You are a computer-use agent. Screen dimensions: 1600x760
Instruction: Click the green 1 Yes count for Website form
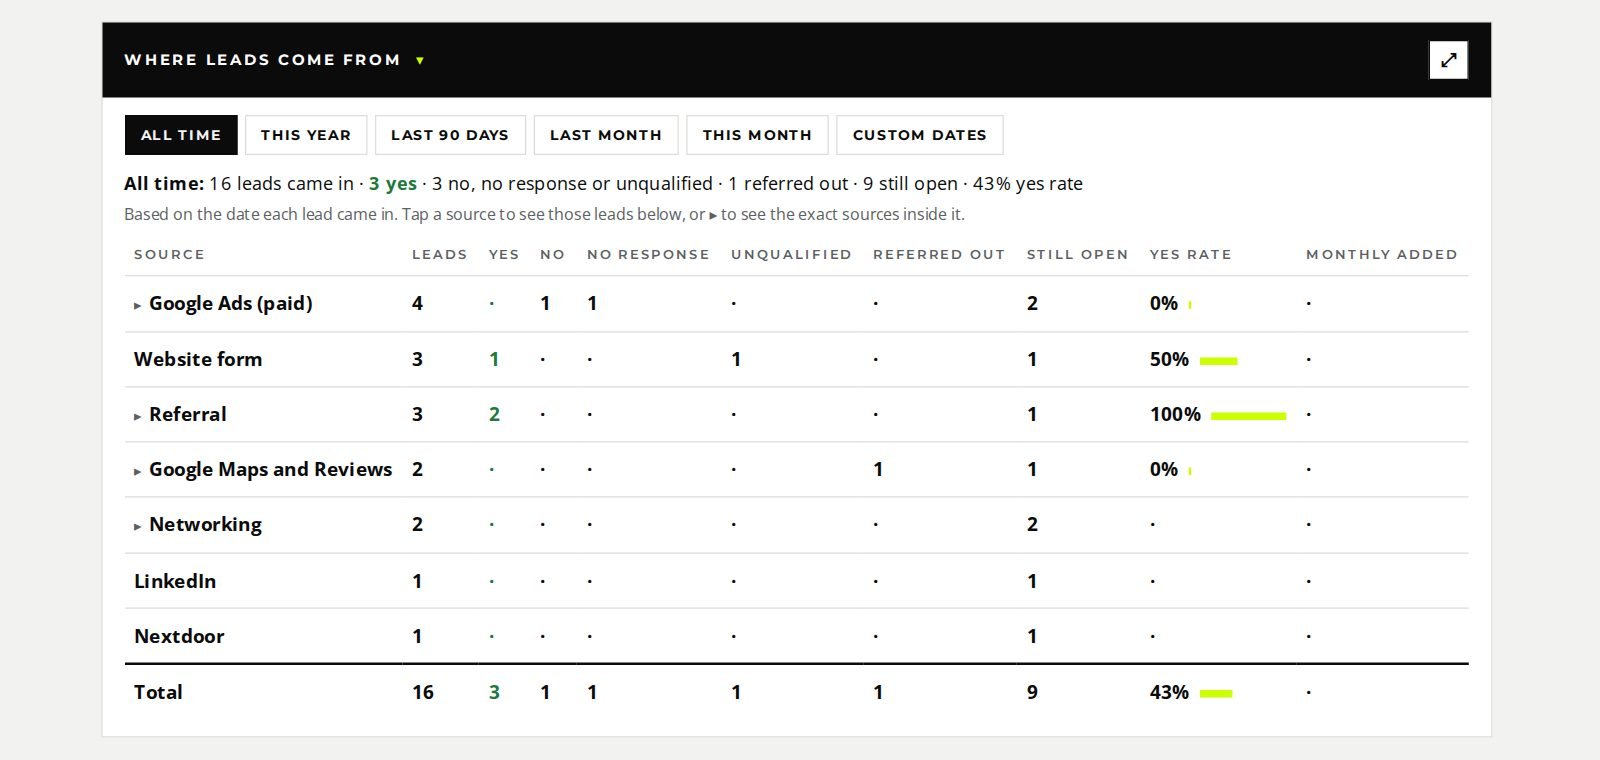[x=494, y=359]
